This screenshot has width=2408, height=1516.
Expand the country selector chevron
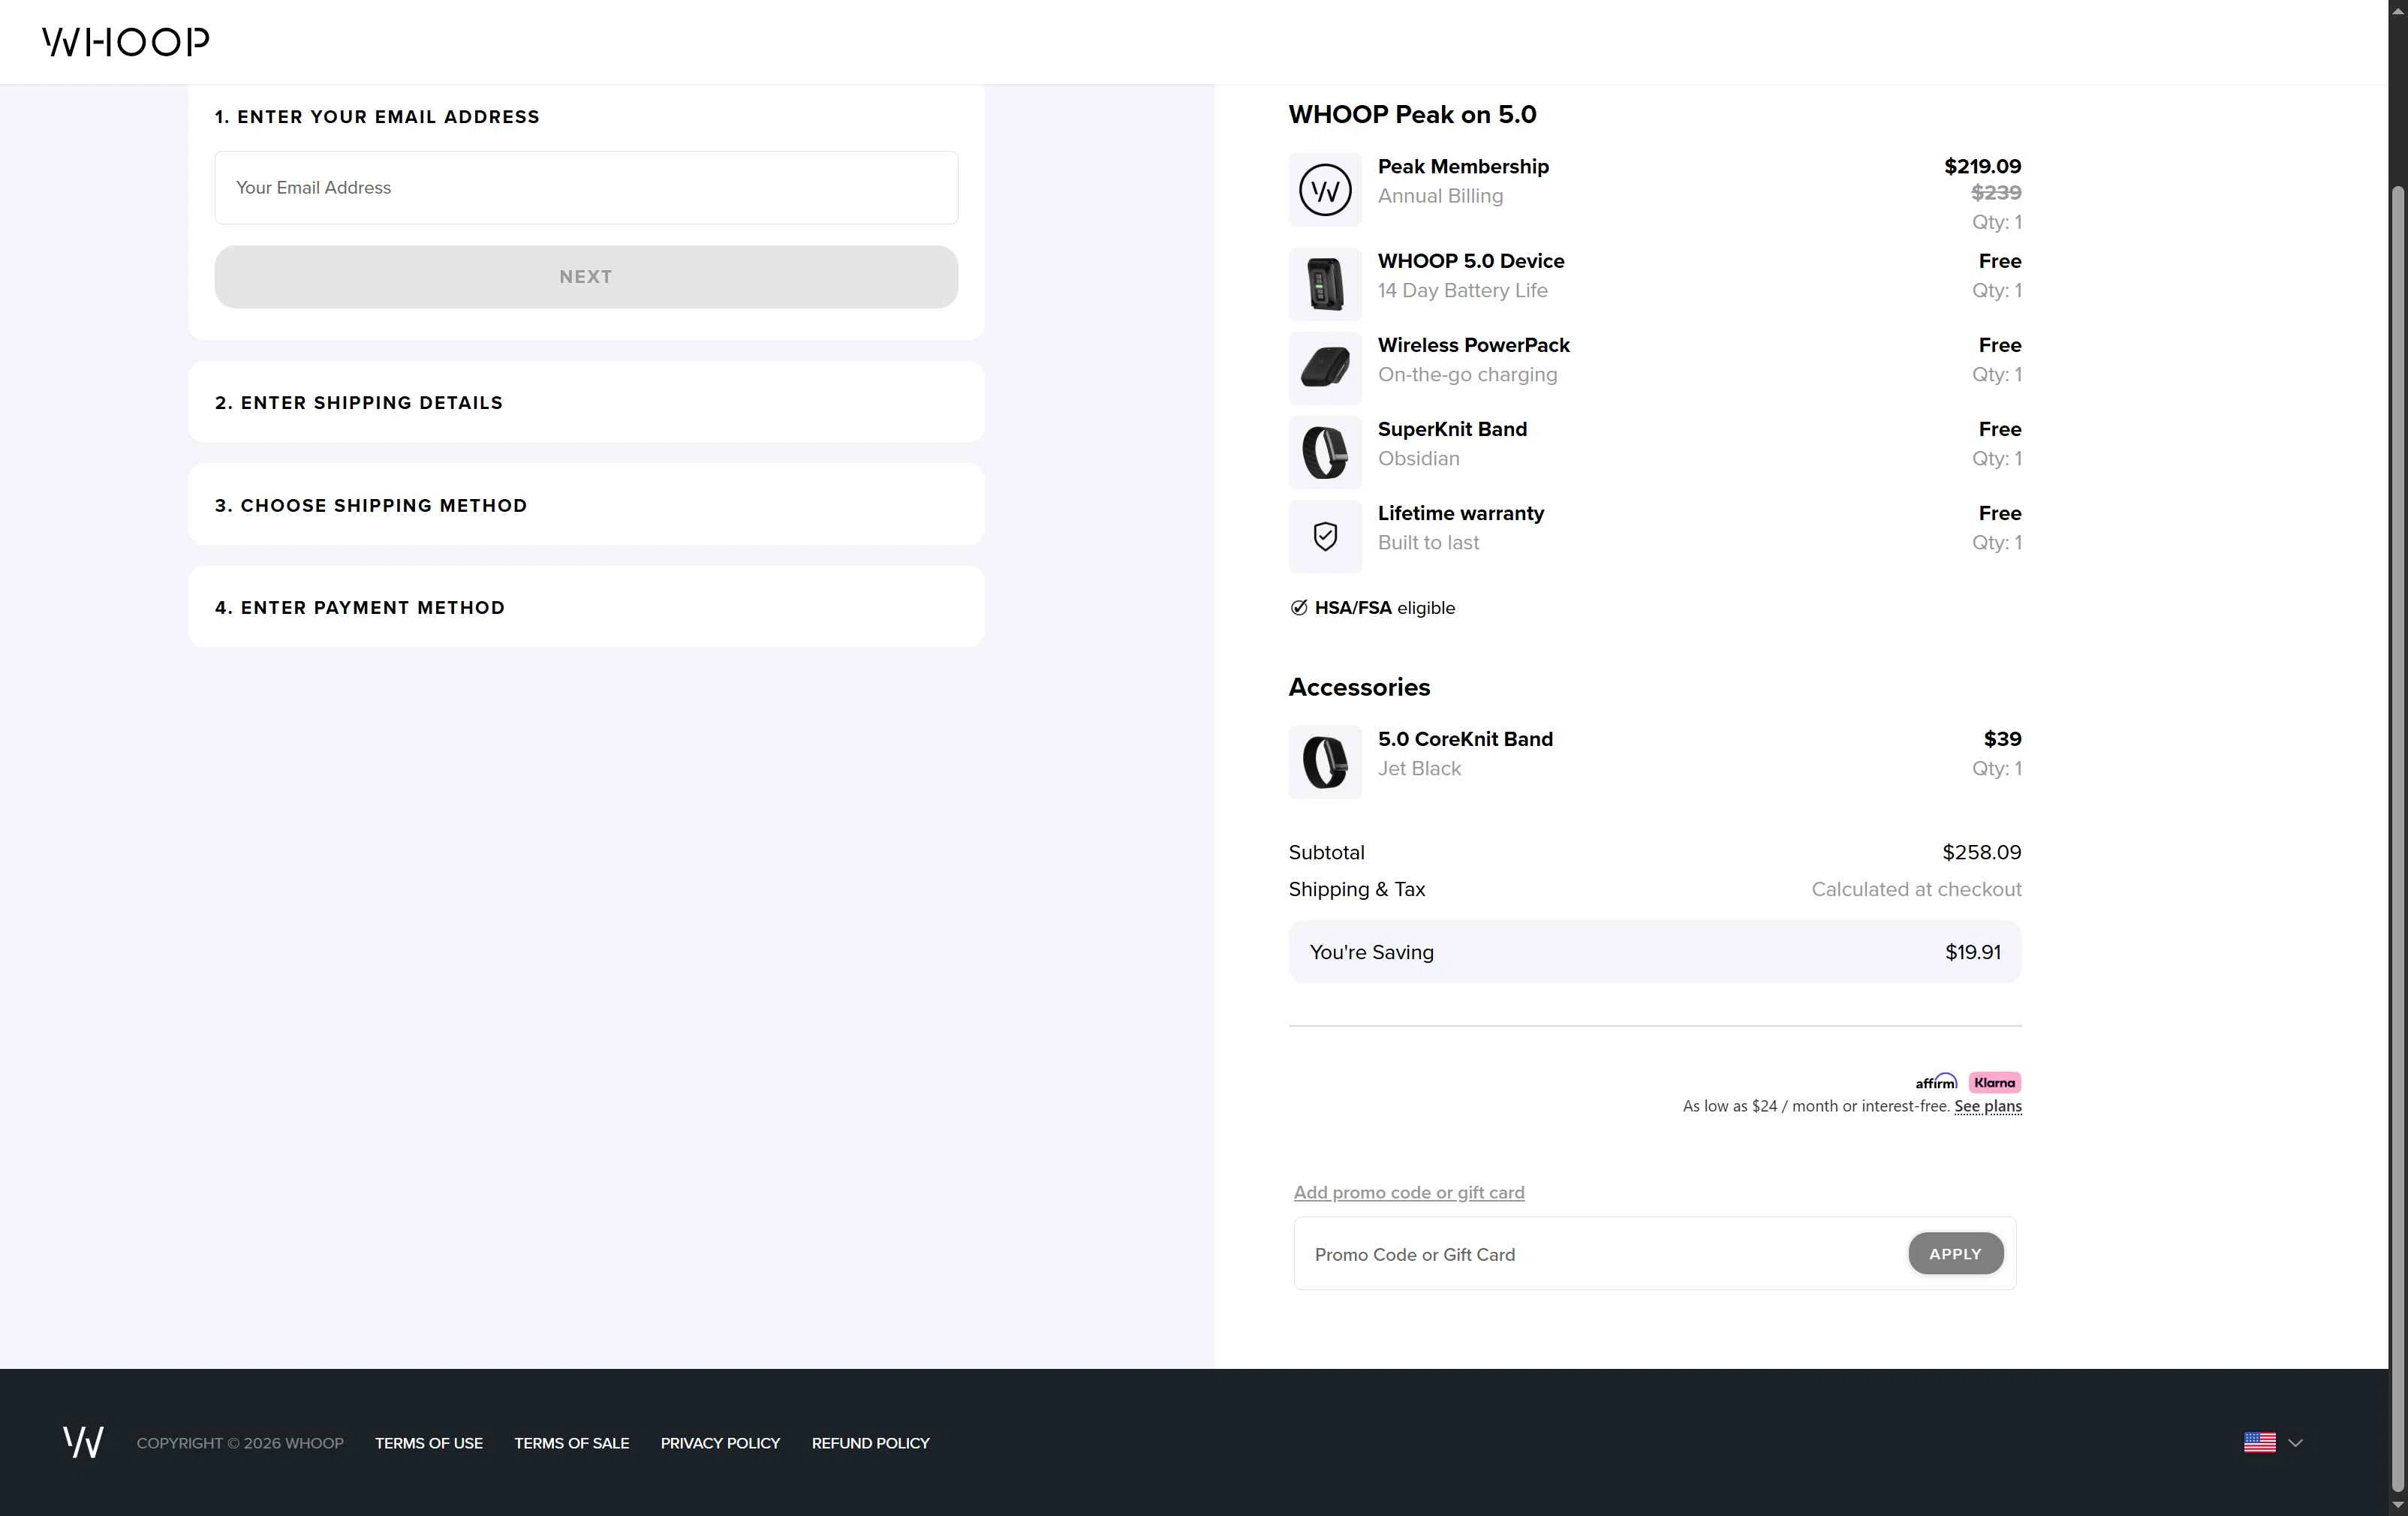2296,1443
